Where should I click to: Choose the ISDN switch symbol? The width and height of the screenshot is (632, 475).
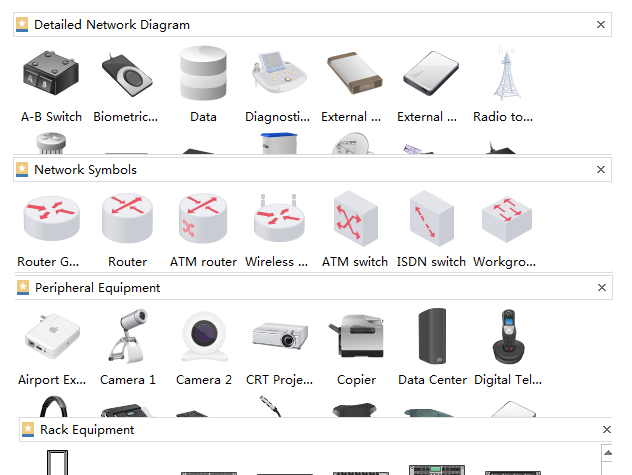coord(431,218)
